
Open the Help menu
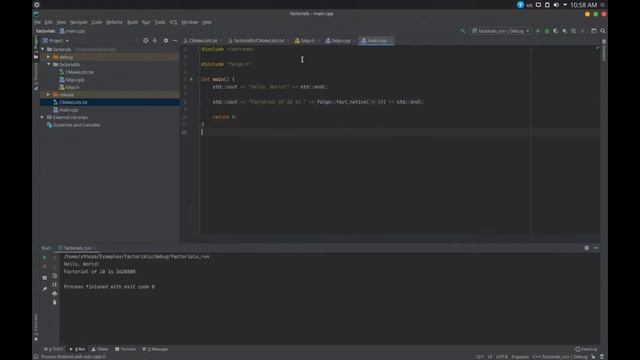(207, 22)
